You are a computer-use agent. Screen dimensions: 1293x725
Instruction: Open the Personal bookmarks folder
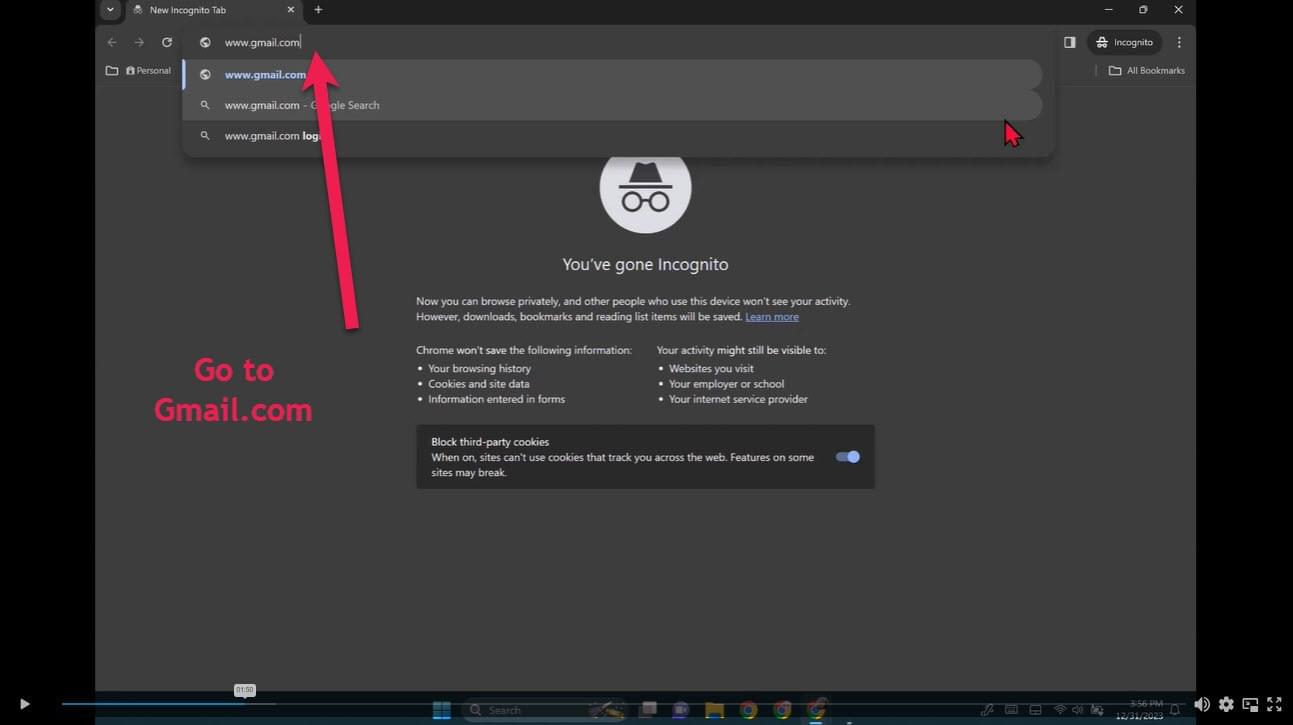(x=139, y=71)
